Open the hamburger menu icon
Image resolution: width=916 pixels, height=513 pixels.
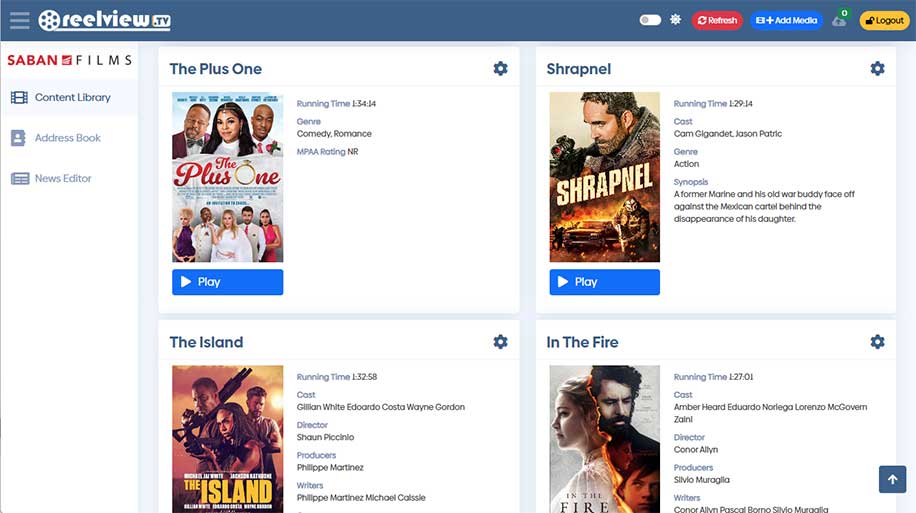19,20
